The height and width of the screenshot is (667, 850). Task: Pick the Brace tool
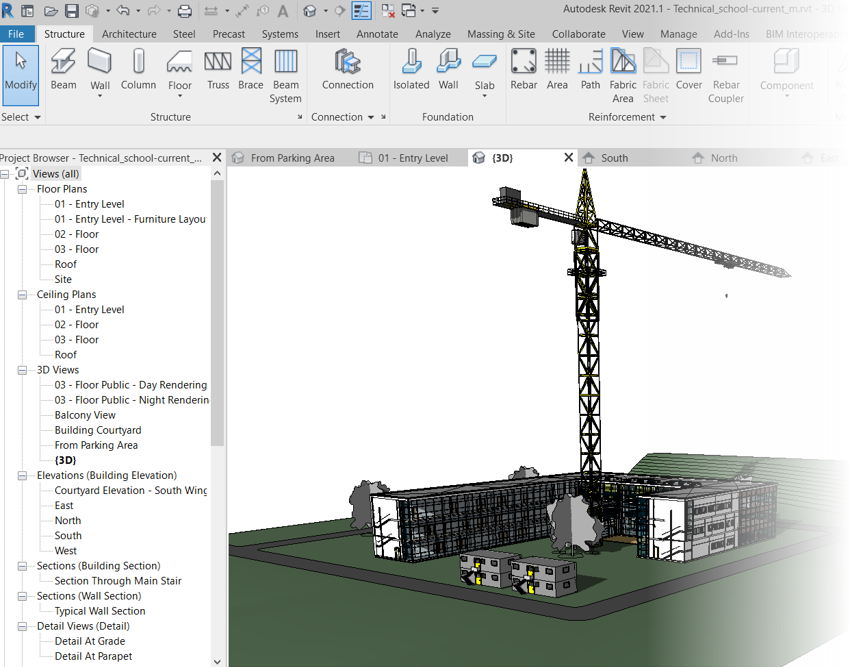(251, 71)
